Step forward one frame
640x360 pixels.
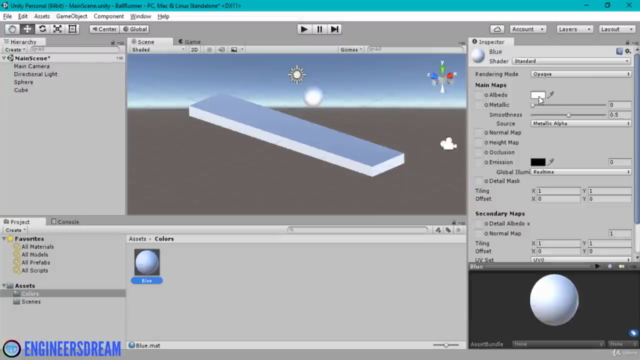pos(334,29)
